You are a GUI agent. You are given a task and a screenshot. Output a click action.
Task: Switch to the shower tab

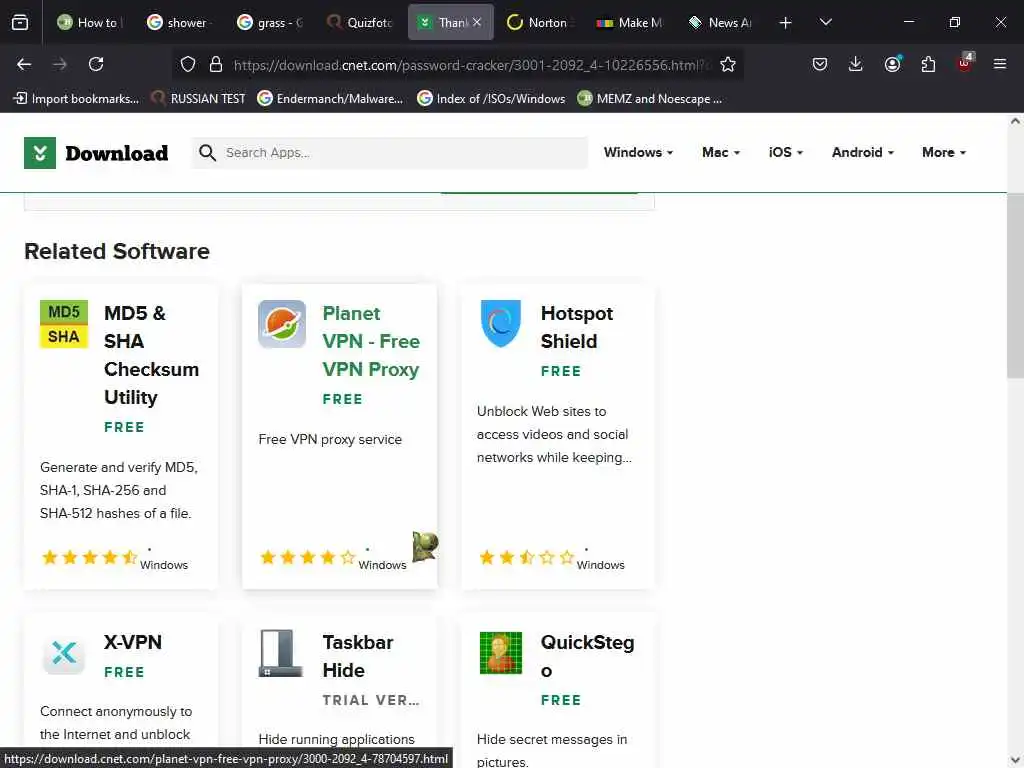pyautogui.click(x=178, y=22)
